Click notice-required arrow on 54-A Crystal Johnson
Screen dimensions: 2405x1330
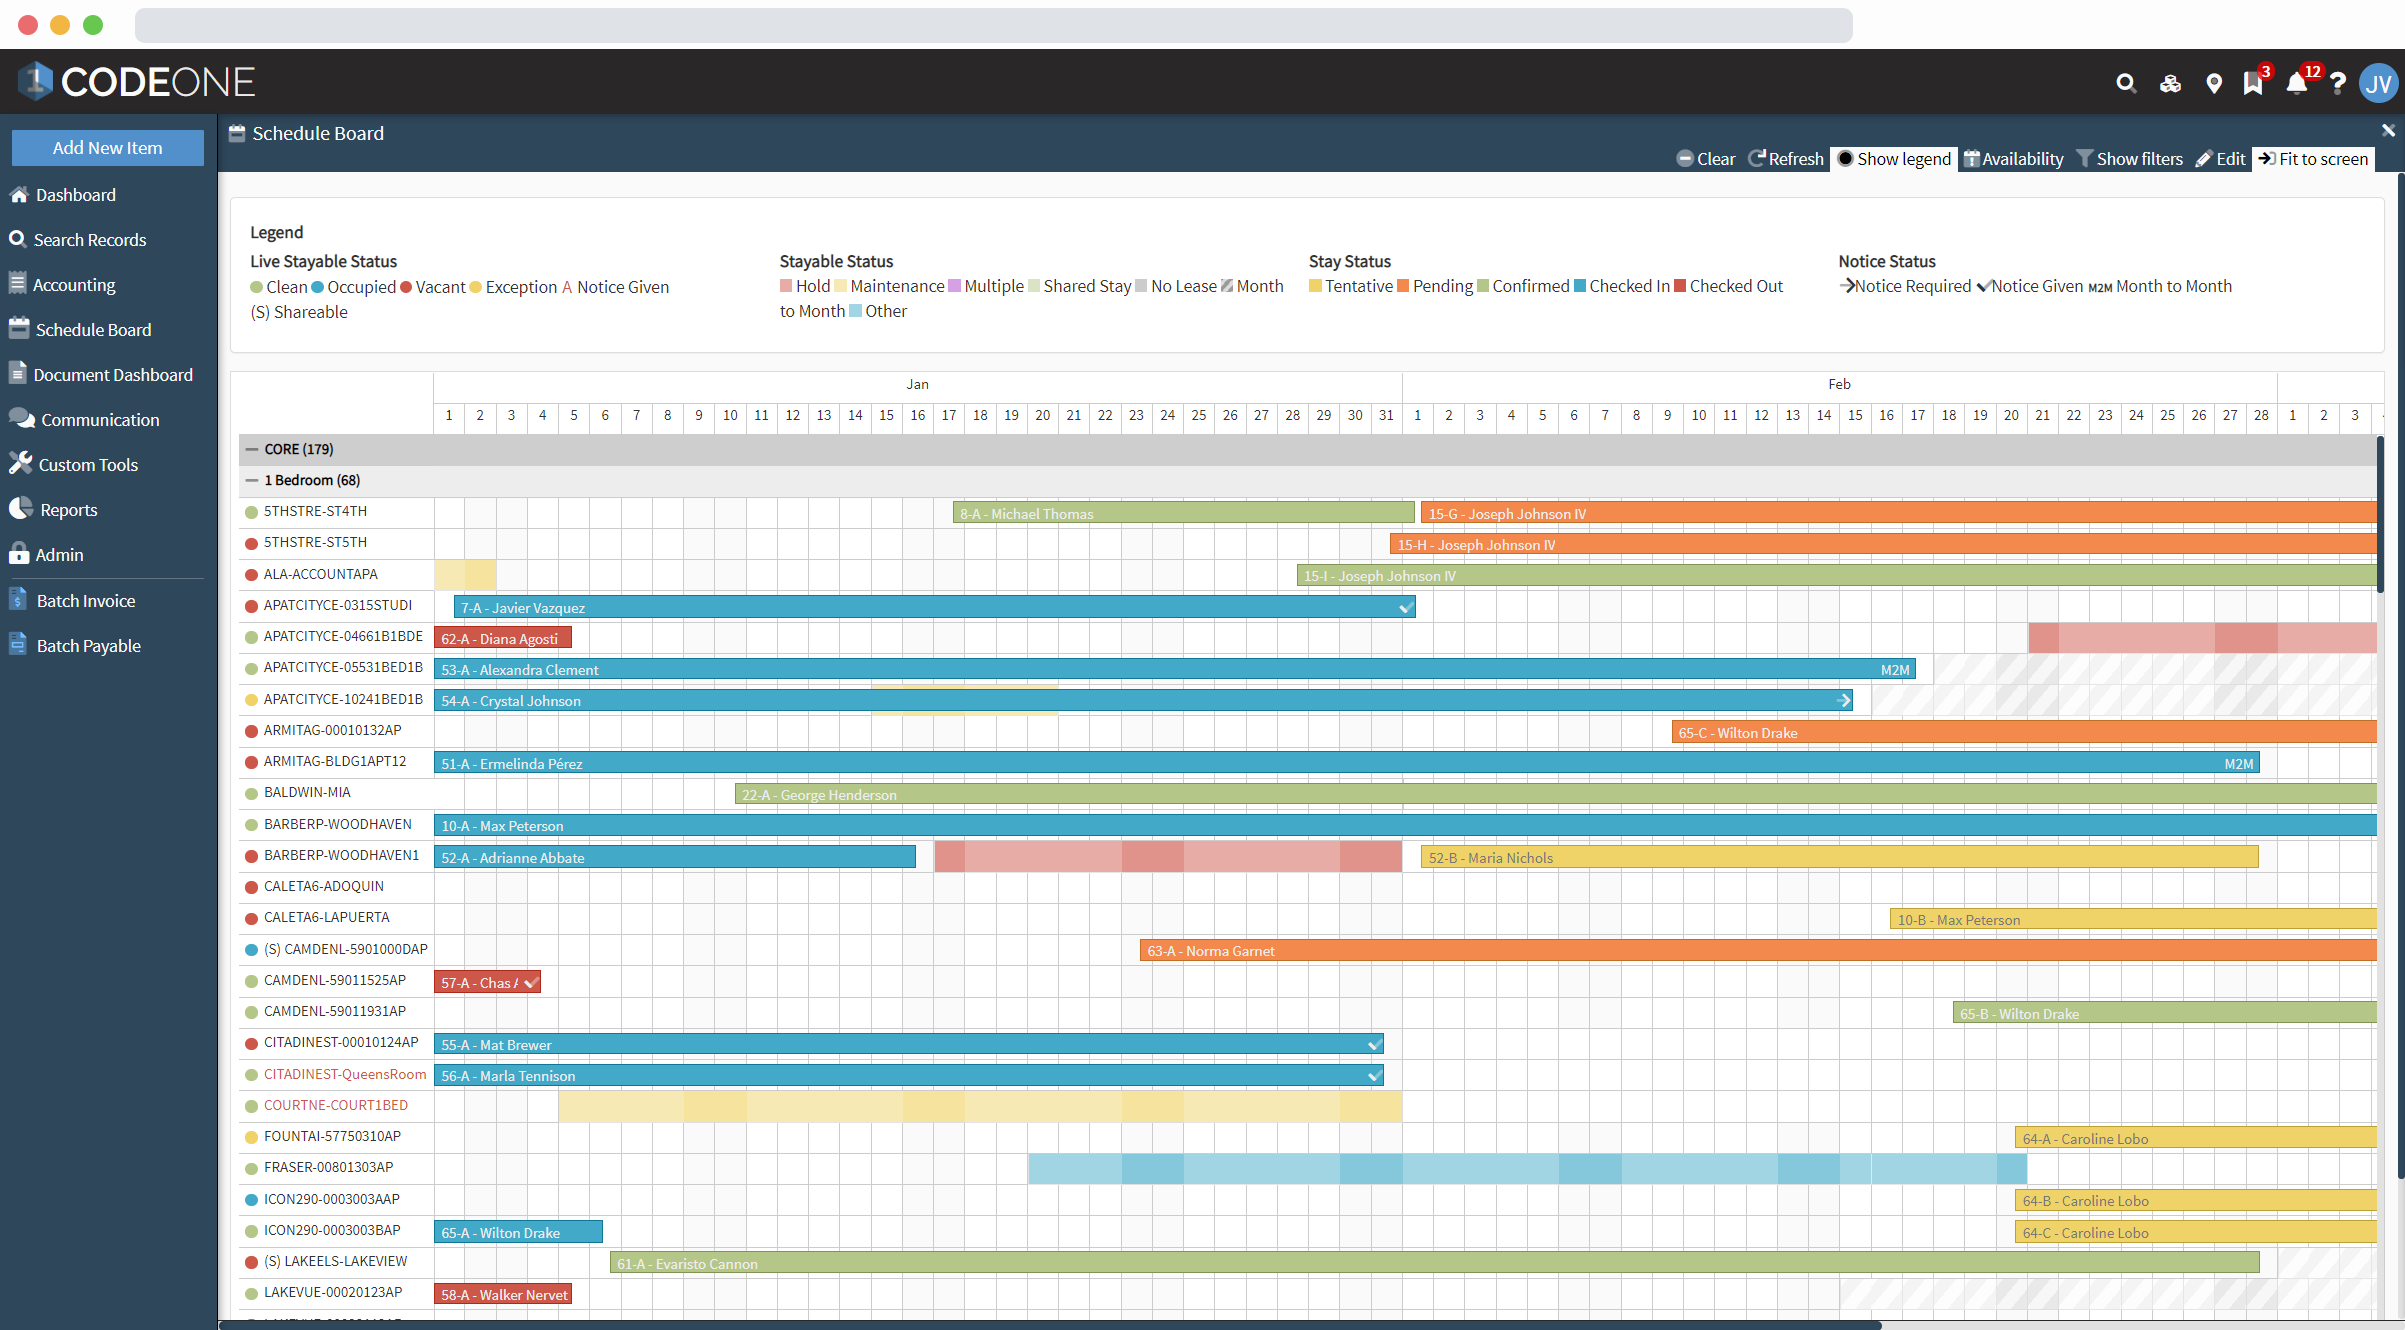tap(1843, 701)
